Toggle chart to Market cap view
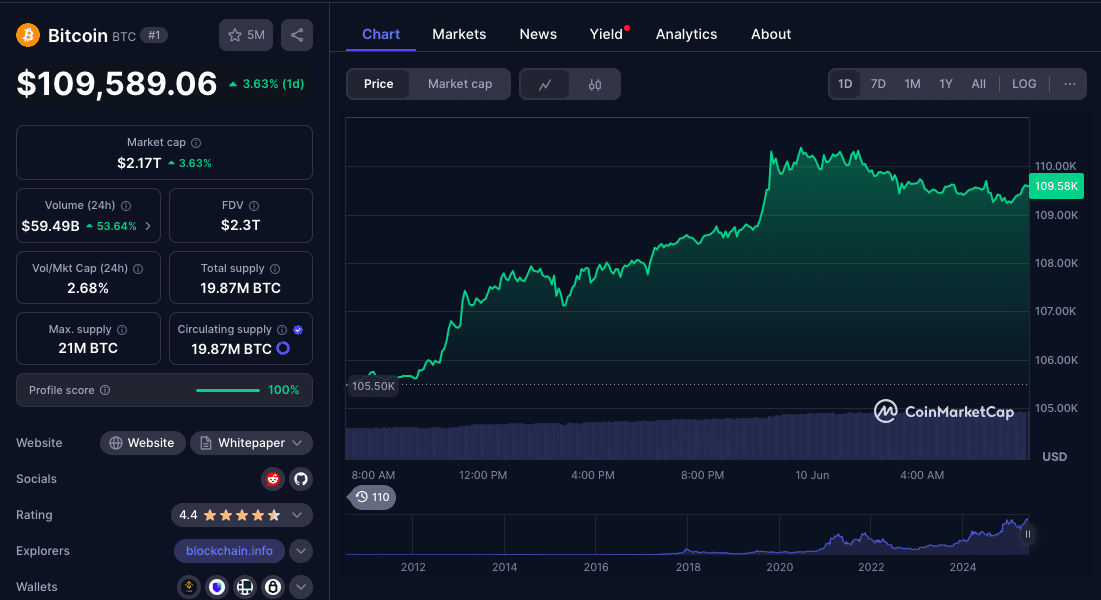Viewport: 1101px width, 600px height. coord(460,84)
